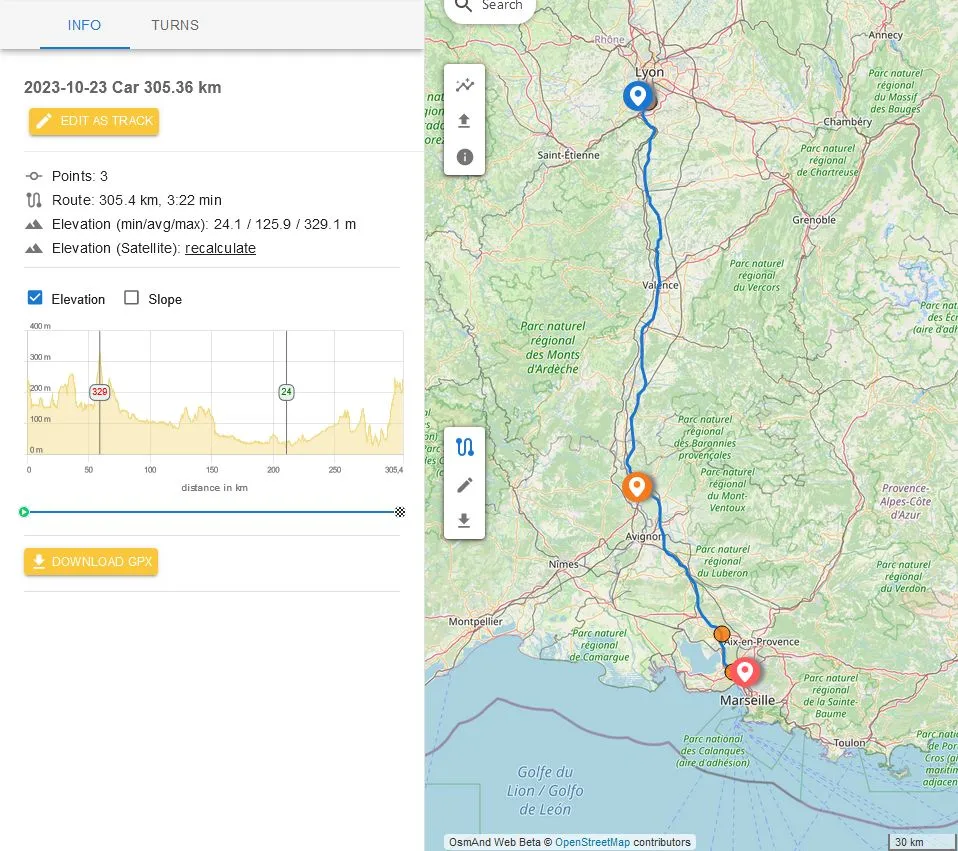Click the map search magnifier icon
The image size is (958, 851).
pos(463,6)
